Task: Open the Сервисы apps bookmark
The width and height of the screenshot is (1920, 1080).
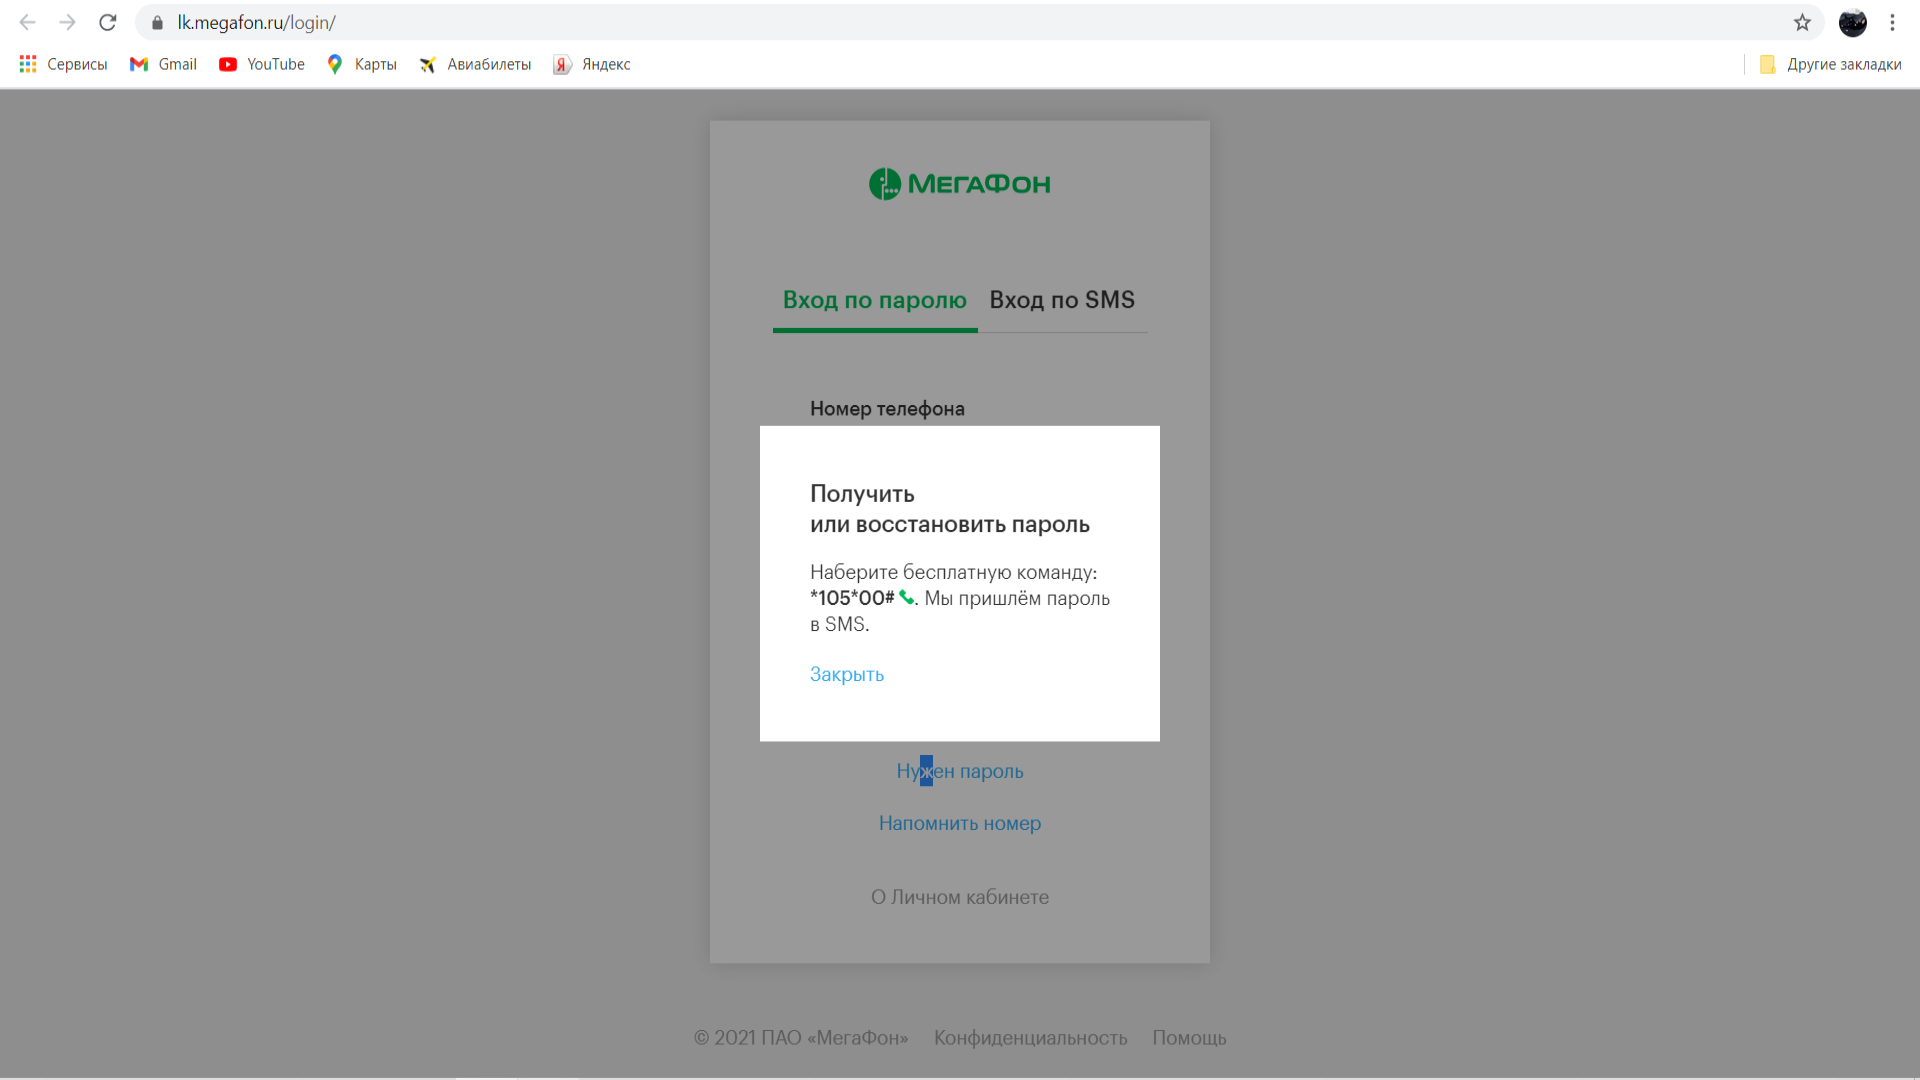Action: 63,64
